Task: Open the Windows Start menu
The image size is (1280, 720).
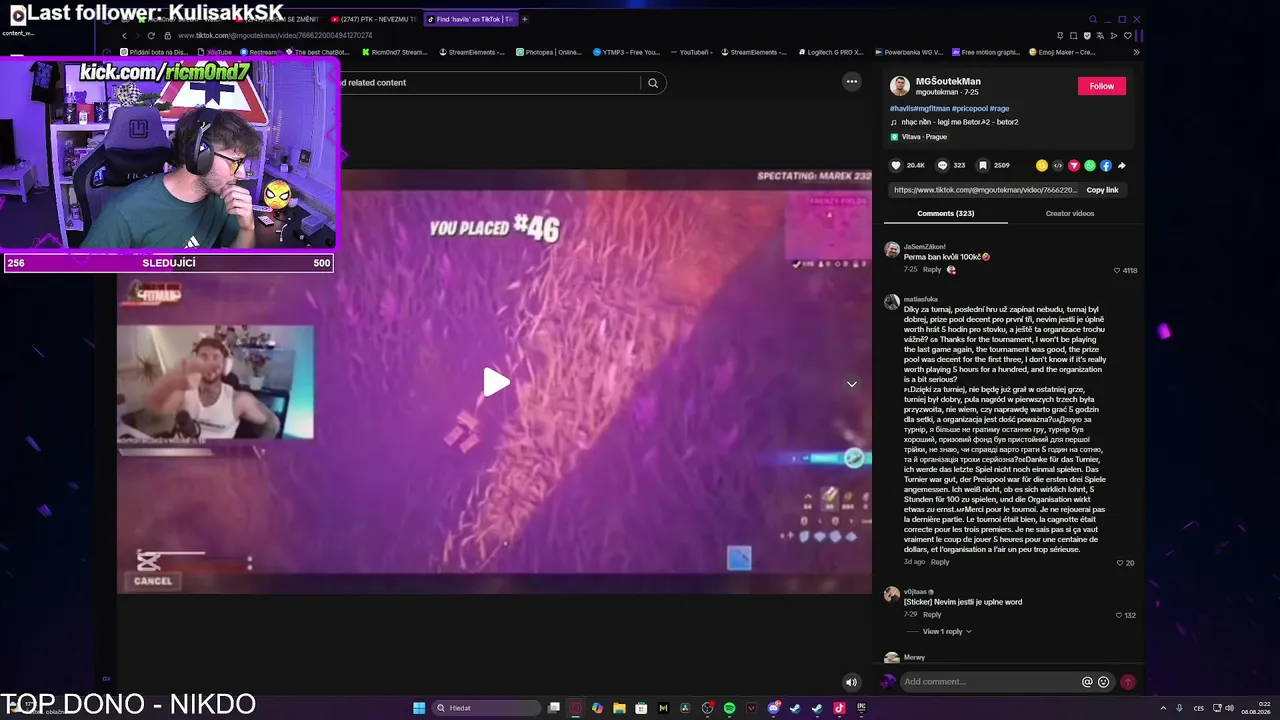Action: [x=419, y=708]
